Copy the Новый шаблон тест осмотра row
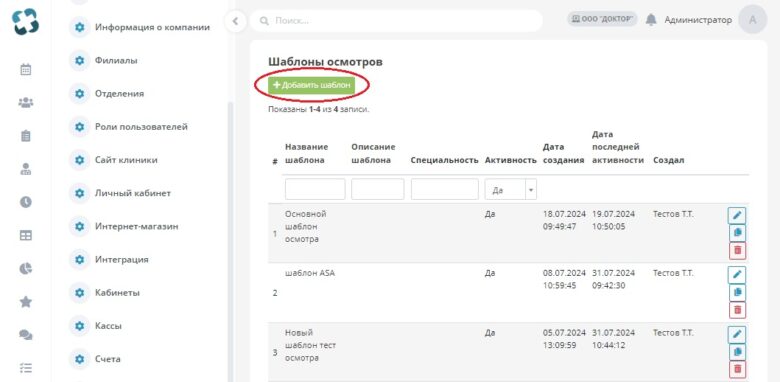Viewport: 780px width, 382px height. click(x=737, y=352)
